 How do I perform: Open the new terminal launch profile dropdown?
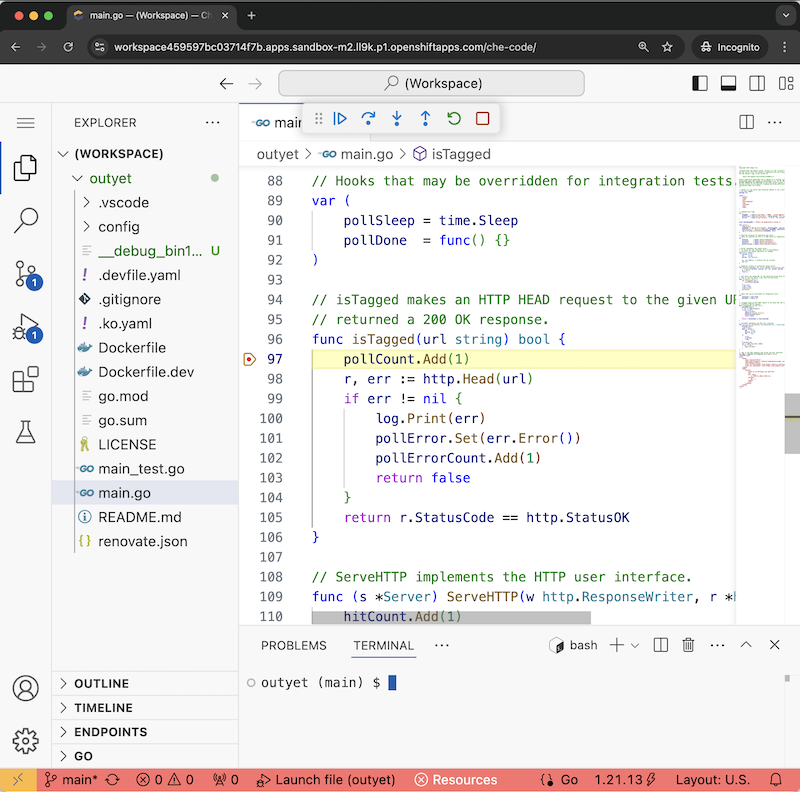point(635,646)
